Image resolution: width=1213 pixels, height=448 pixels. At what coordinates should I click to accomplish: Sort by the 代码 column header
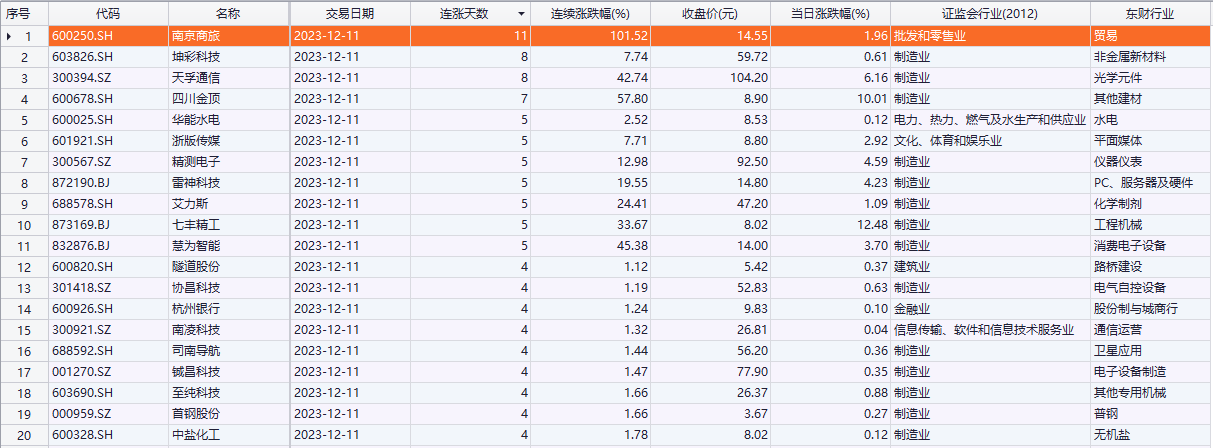click(x=108, y=14)
